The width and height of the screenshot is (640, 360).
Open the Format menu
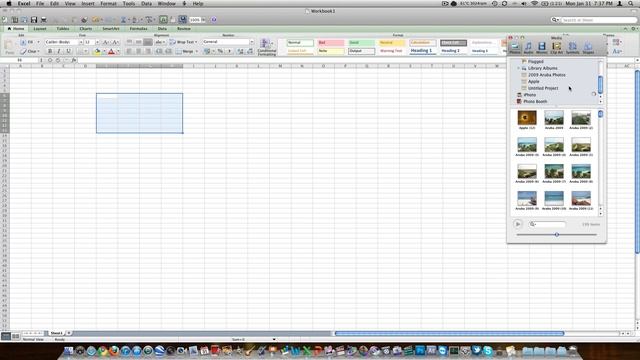(x=108, y=3)
